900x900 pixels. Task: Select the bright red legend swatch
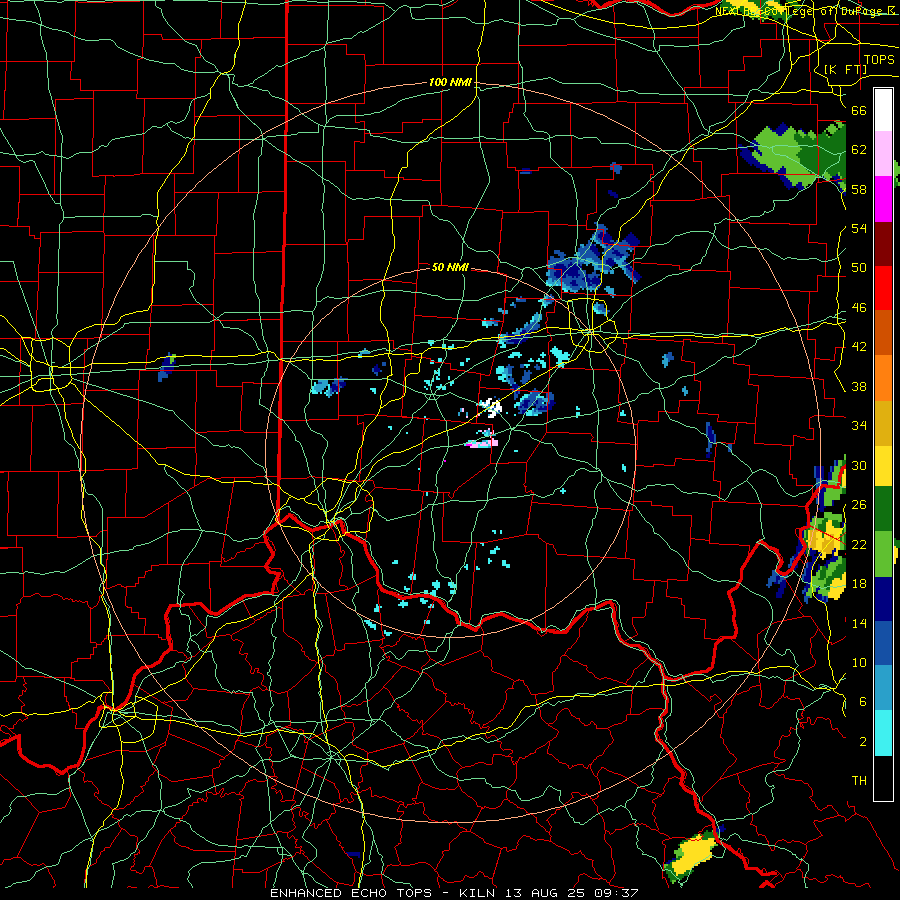[x=883, y=288]
